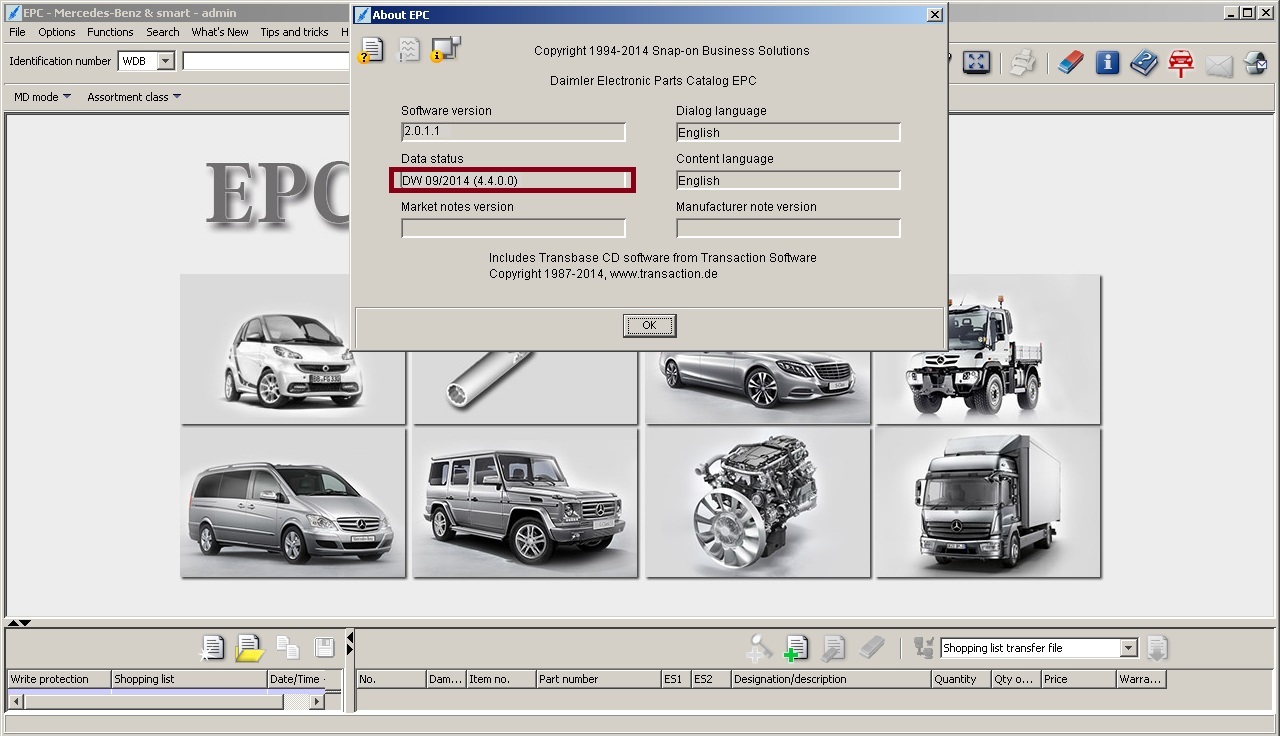
Task: Select the engine thumbnail
Action: click(757, 503)
